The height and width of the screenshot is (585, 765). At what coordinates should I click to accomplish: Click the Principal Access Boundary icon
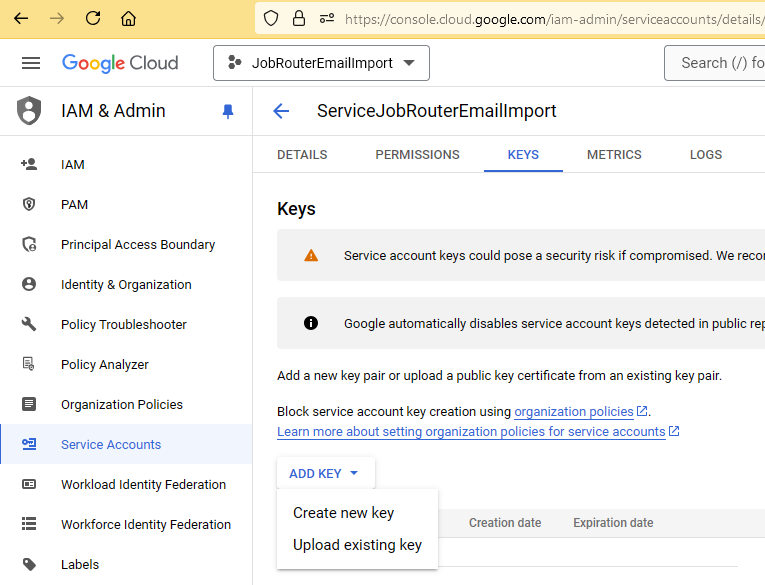(x=29, y=244)
